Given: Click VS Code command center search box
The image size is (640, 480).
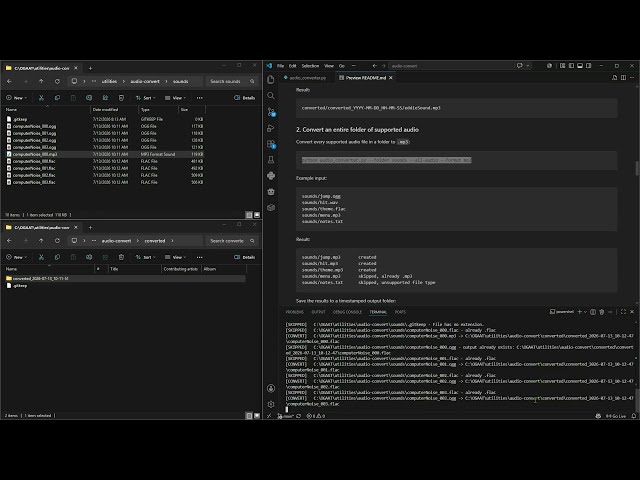Looking at the screenshot, I should (451, 66).
